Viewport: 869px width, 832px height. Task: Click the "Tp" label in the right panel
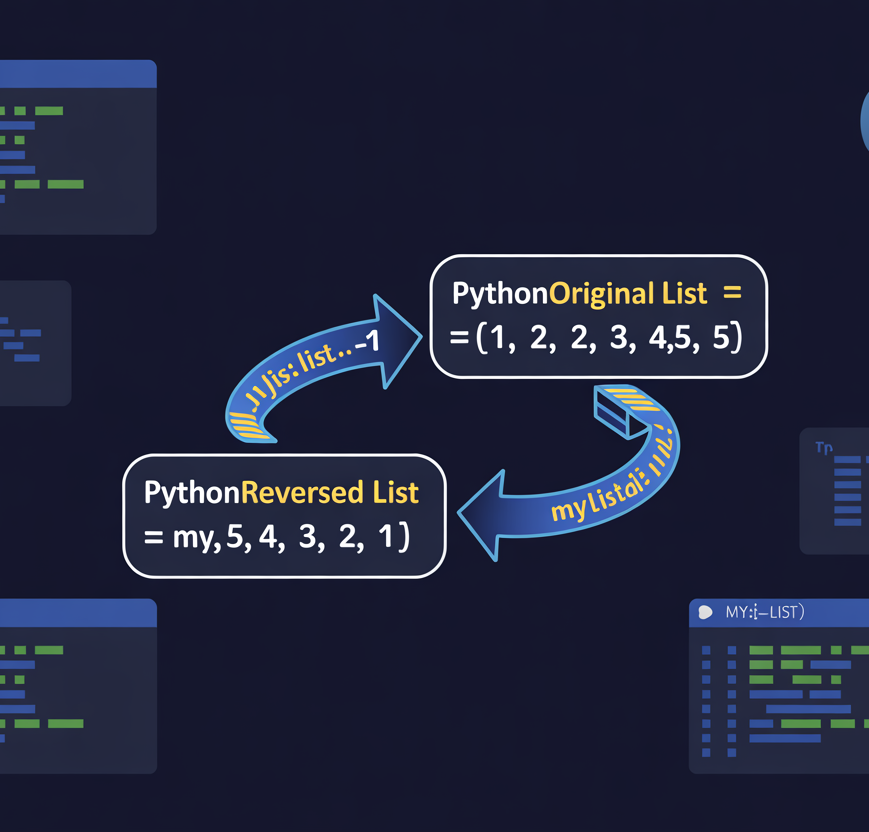(x=823, y=448)
